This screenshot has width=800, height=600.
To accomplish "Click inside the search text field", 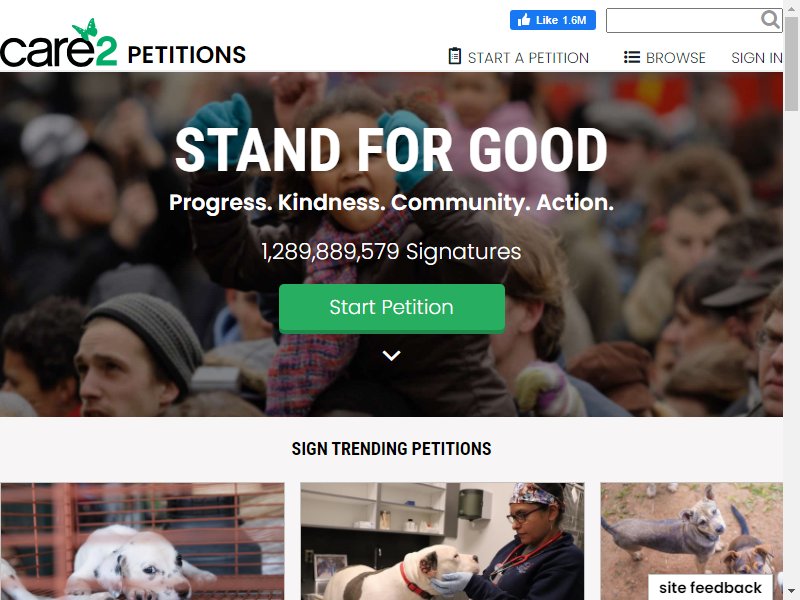I will [x=684, y=20].
